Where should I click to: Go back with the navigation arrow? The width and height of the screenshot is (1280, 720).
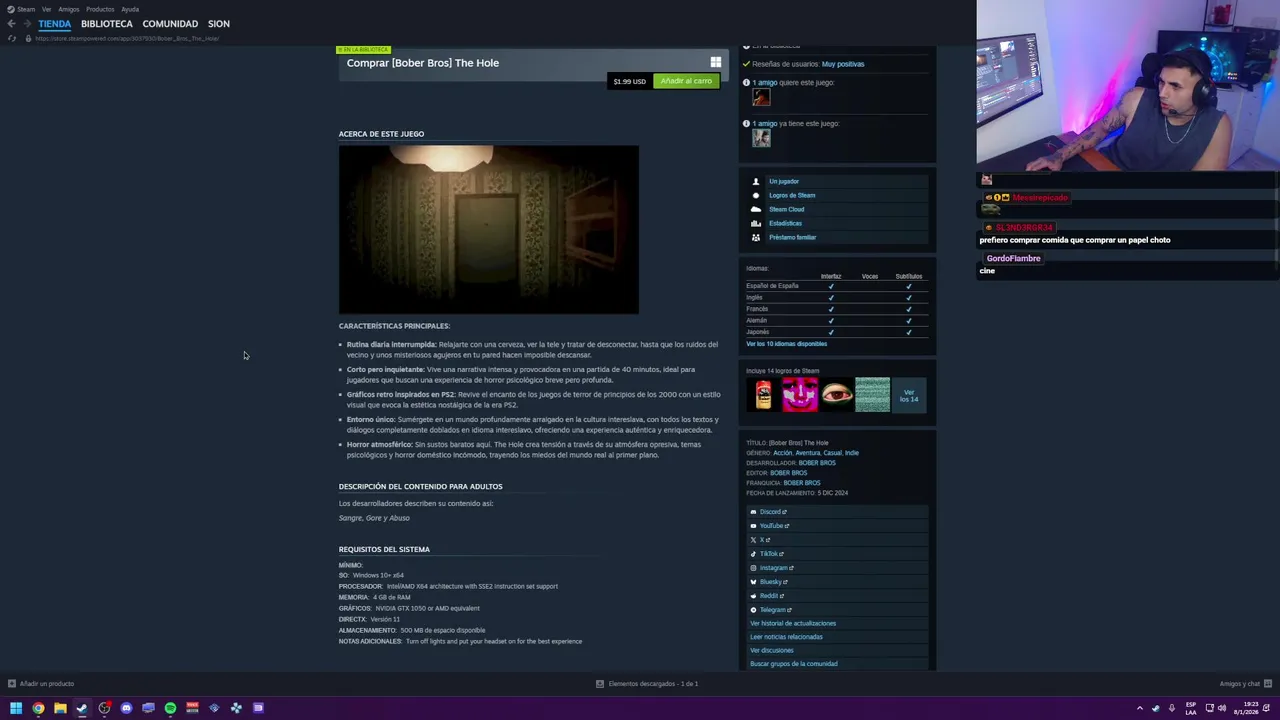11,24
